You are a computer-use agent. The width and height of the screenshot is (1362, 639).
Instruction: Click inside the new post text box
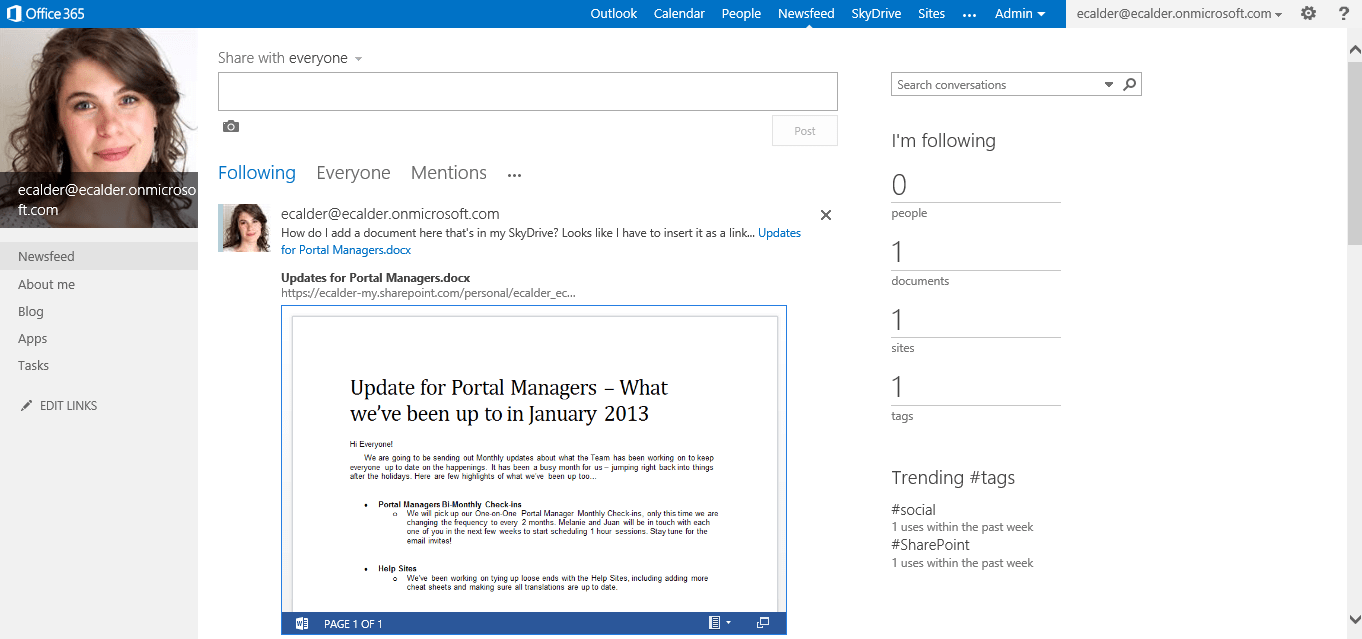point(528,92)
